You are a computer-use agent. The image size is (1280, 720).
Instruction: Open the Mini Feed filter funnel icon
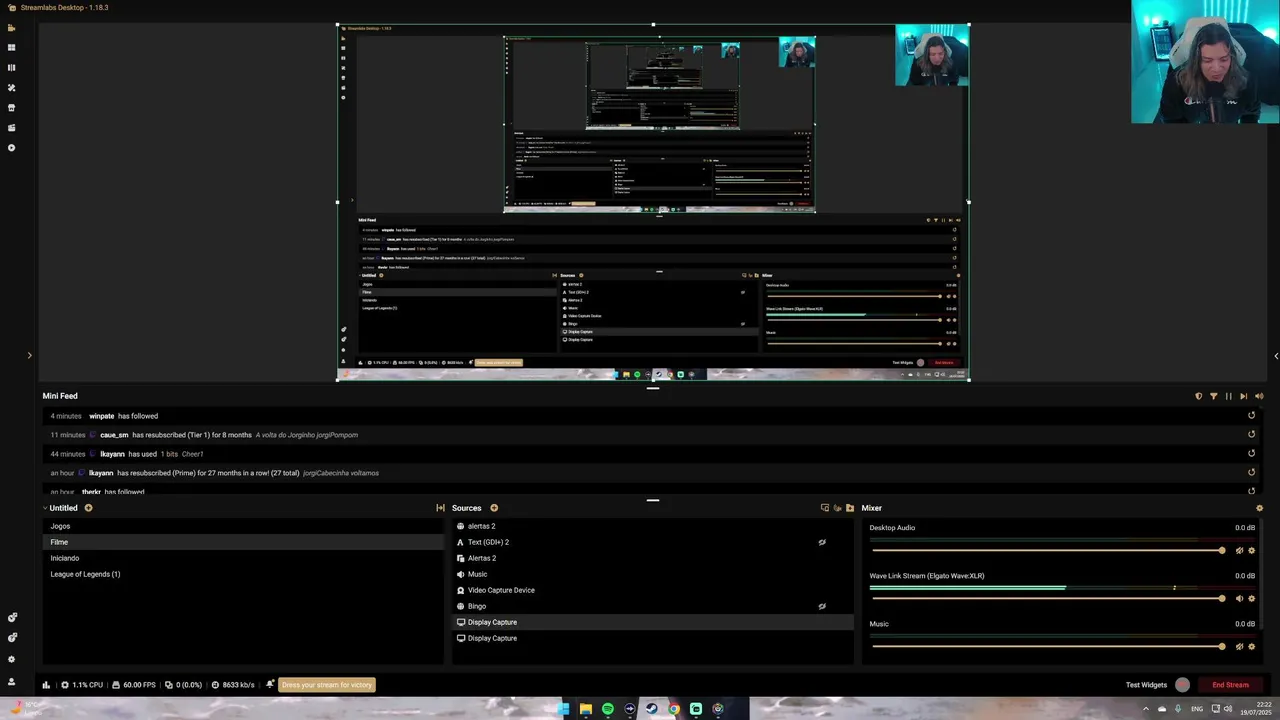tap(1214, 396)
